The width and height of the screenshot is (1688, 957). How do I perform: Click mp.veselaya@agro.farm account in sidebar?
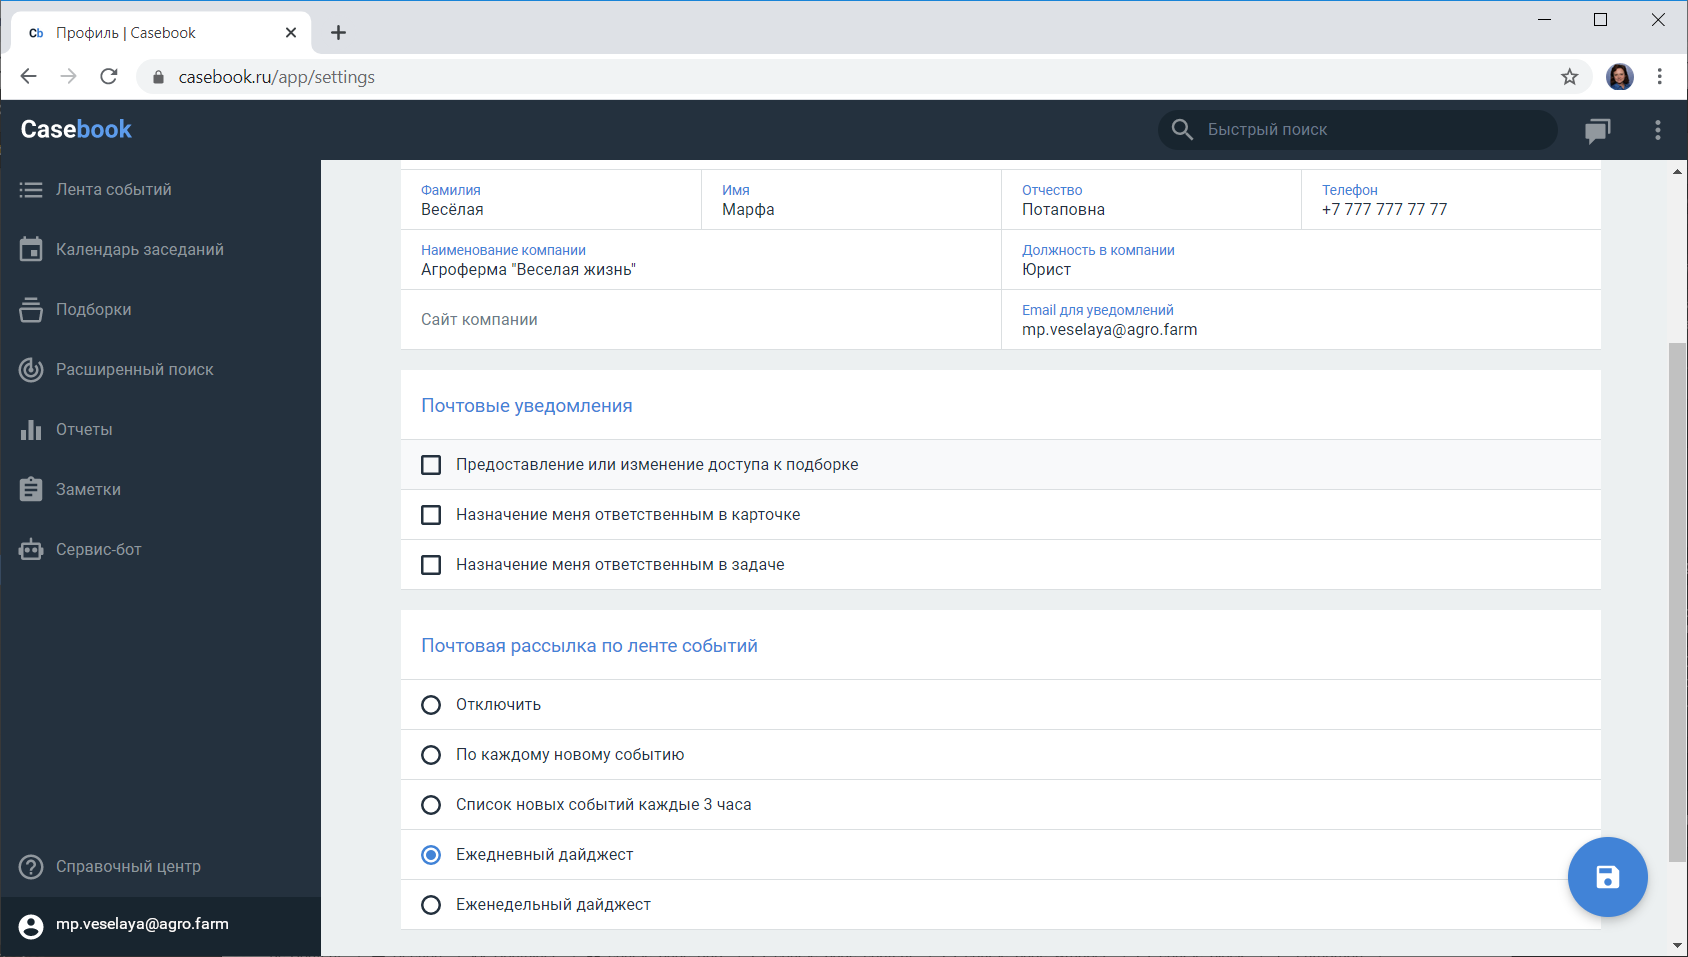click(x=160, y=926)
